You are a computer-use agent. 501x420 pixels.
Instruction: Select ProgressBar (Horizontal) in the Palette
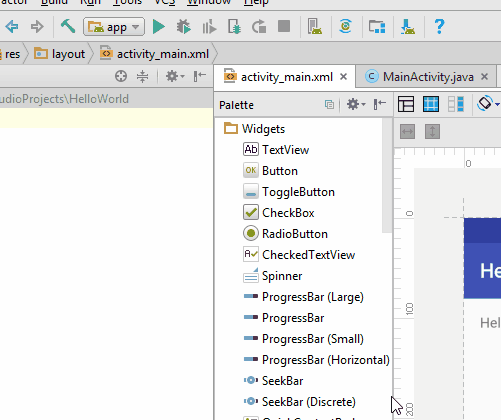click(317, 360)
